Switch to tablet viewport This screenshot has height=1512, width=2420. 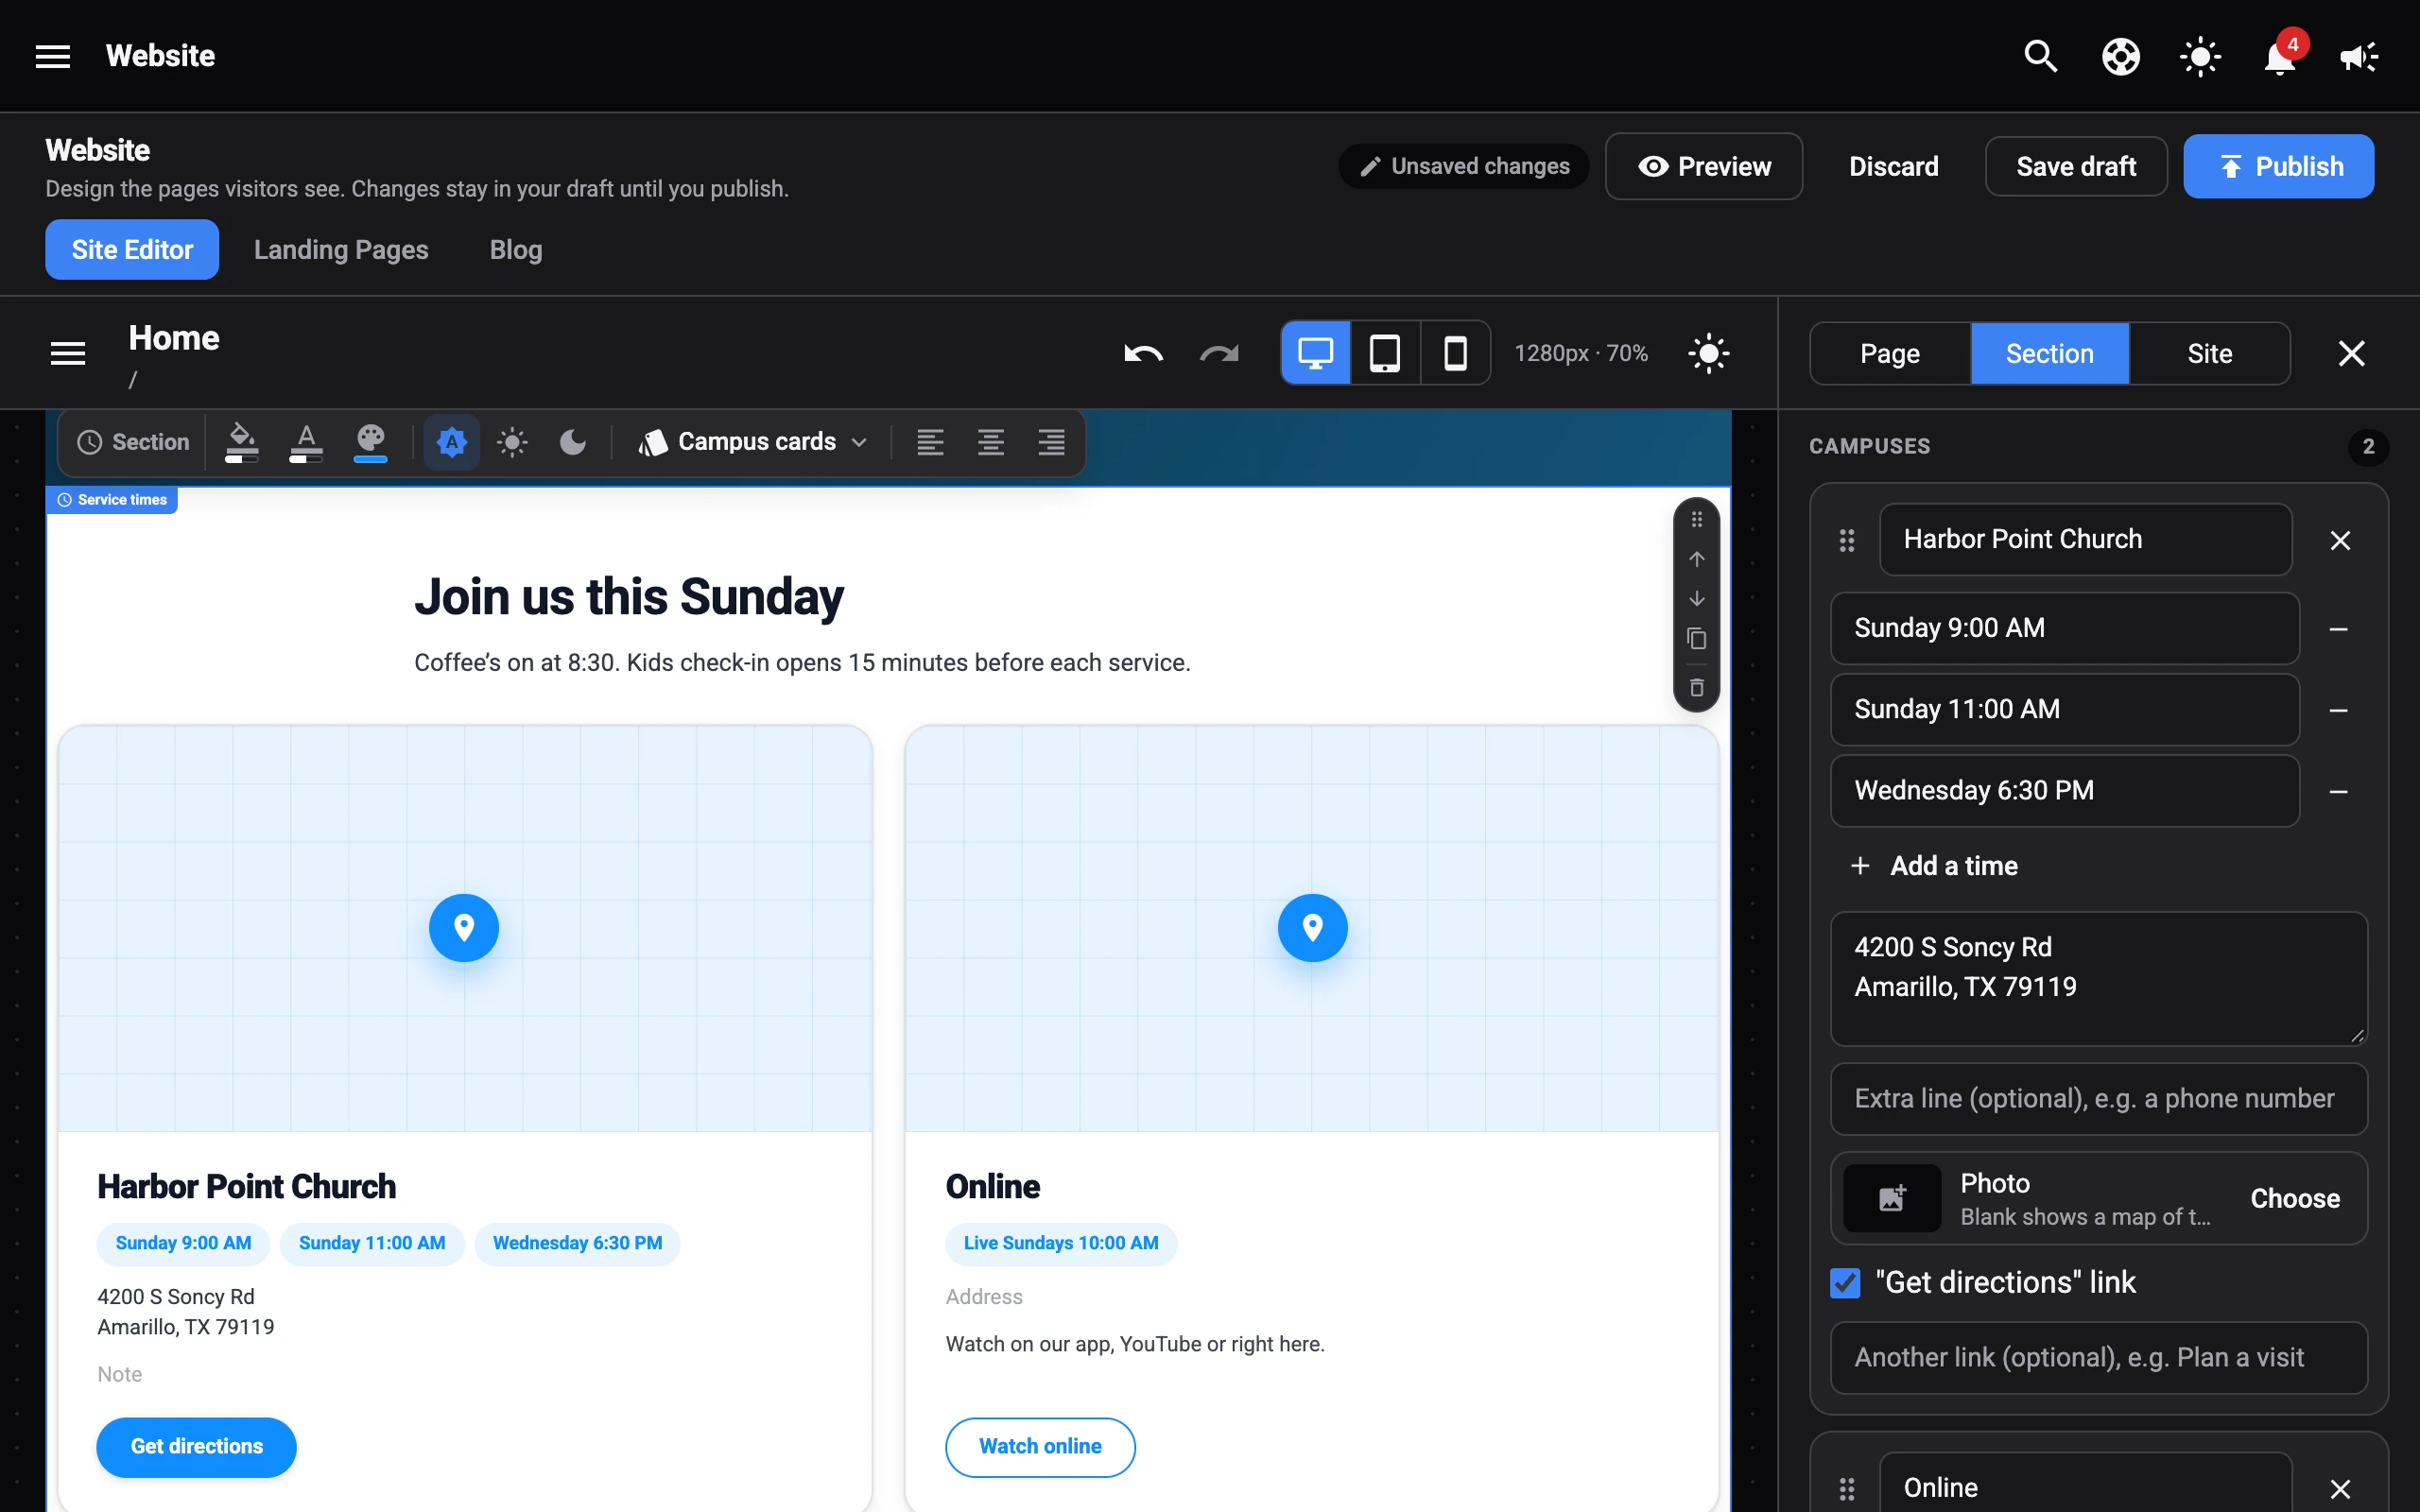(x=1385, y=353)
